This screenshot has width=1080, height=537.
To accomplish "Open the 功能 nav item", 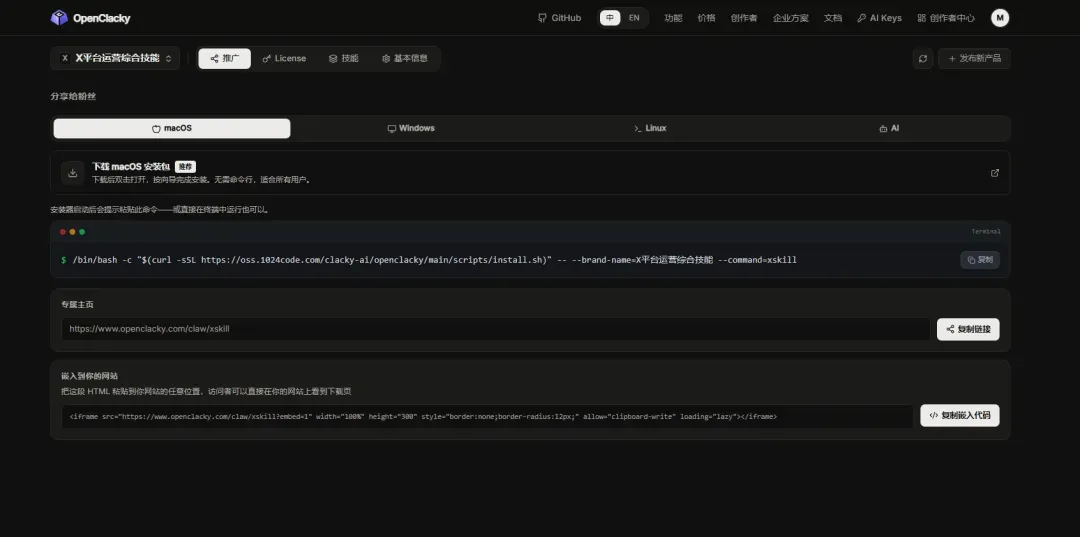I will coord(673,18).
